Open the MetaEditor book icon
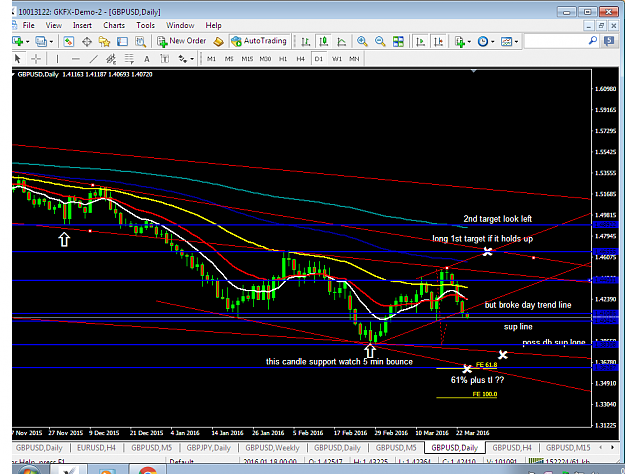This screenshot has width=625, height=474. point(218,41)
